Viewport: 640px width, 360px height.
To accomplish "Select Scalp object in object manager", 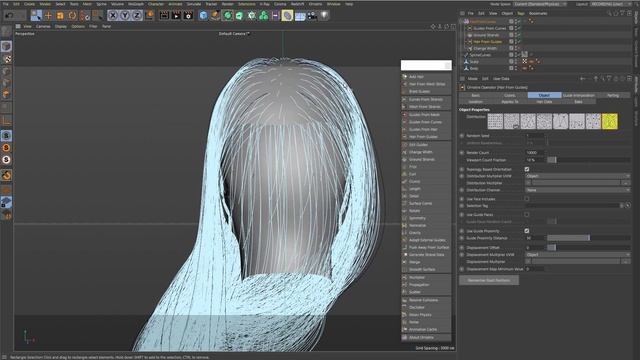I will click(474, 62).
